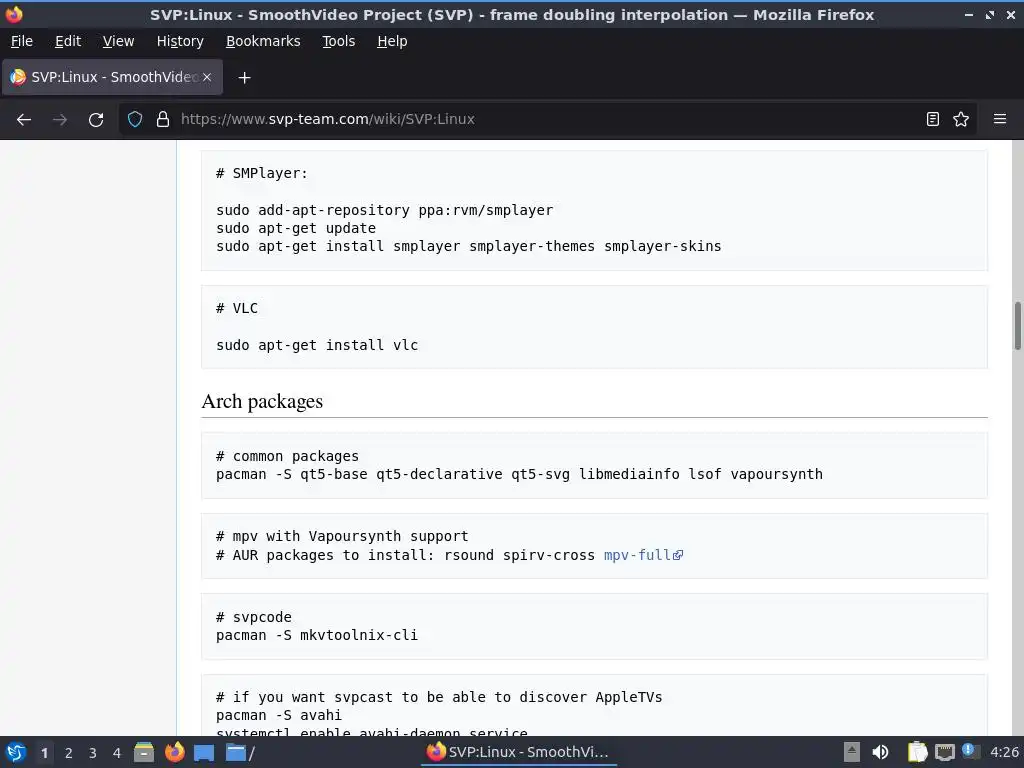
Task: Click the "# common packages" comment line
Action: point(287,456)
